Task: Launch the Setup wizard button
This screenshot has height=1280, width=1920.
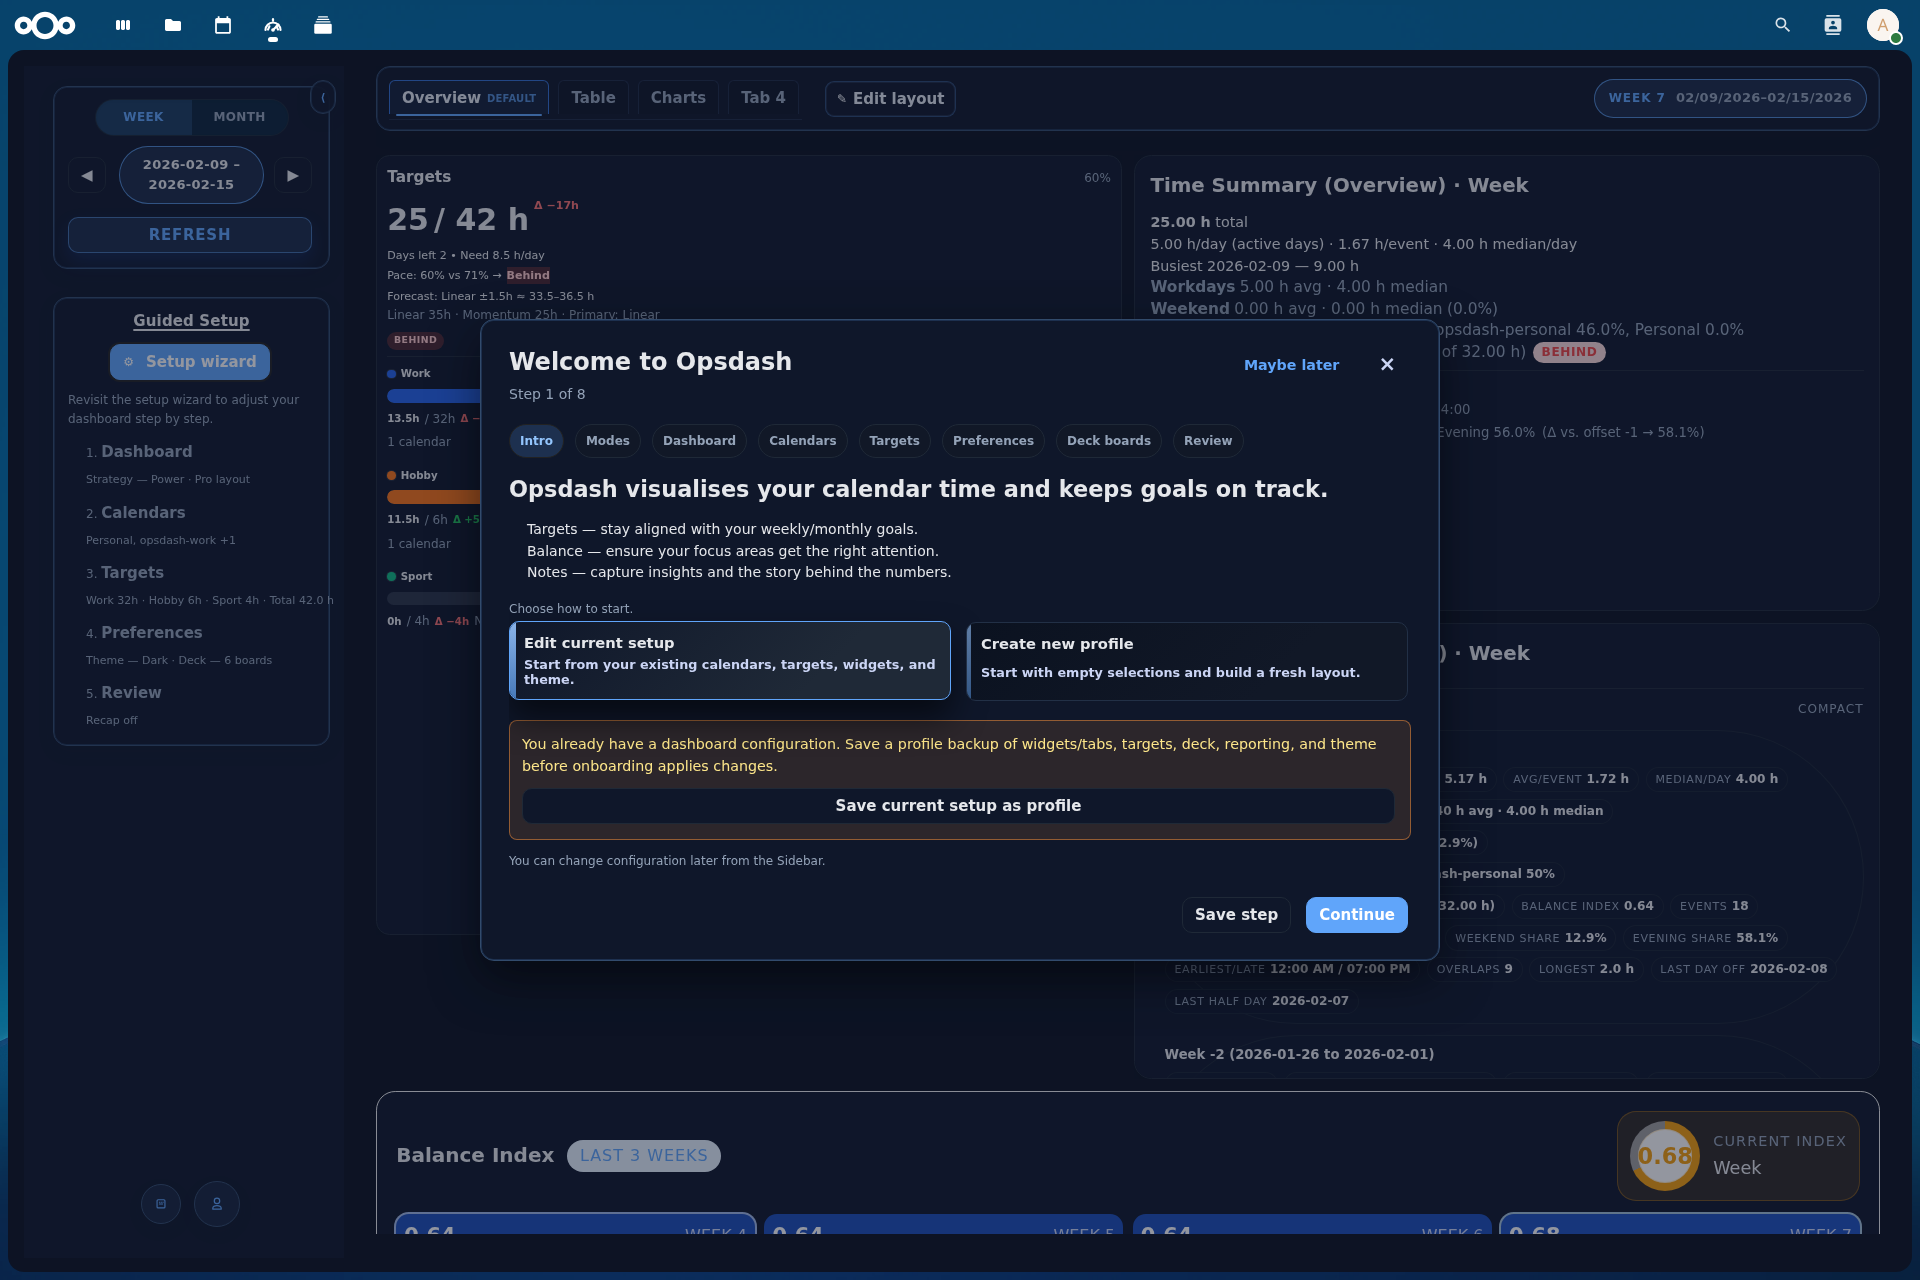Action: [x=190, y=361]
